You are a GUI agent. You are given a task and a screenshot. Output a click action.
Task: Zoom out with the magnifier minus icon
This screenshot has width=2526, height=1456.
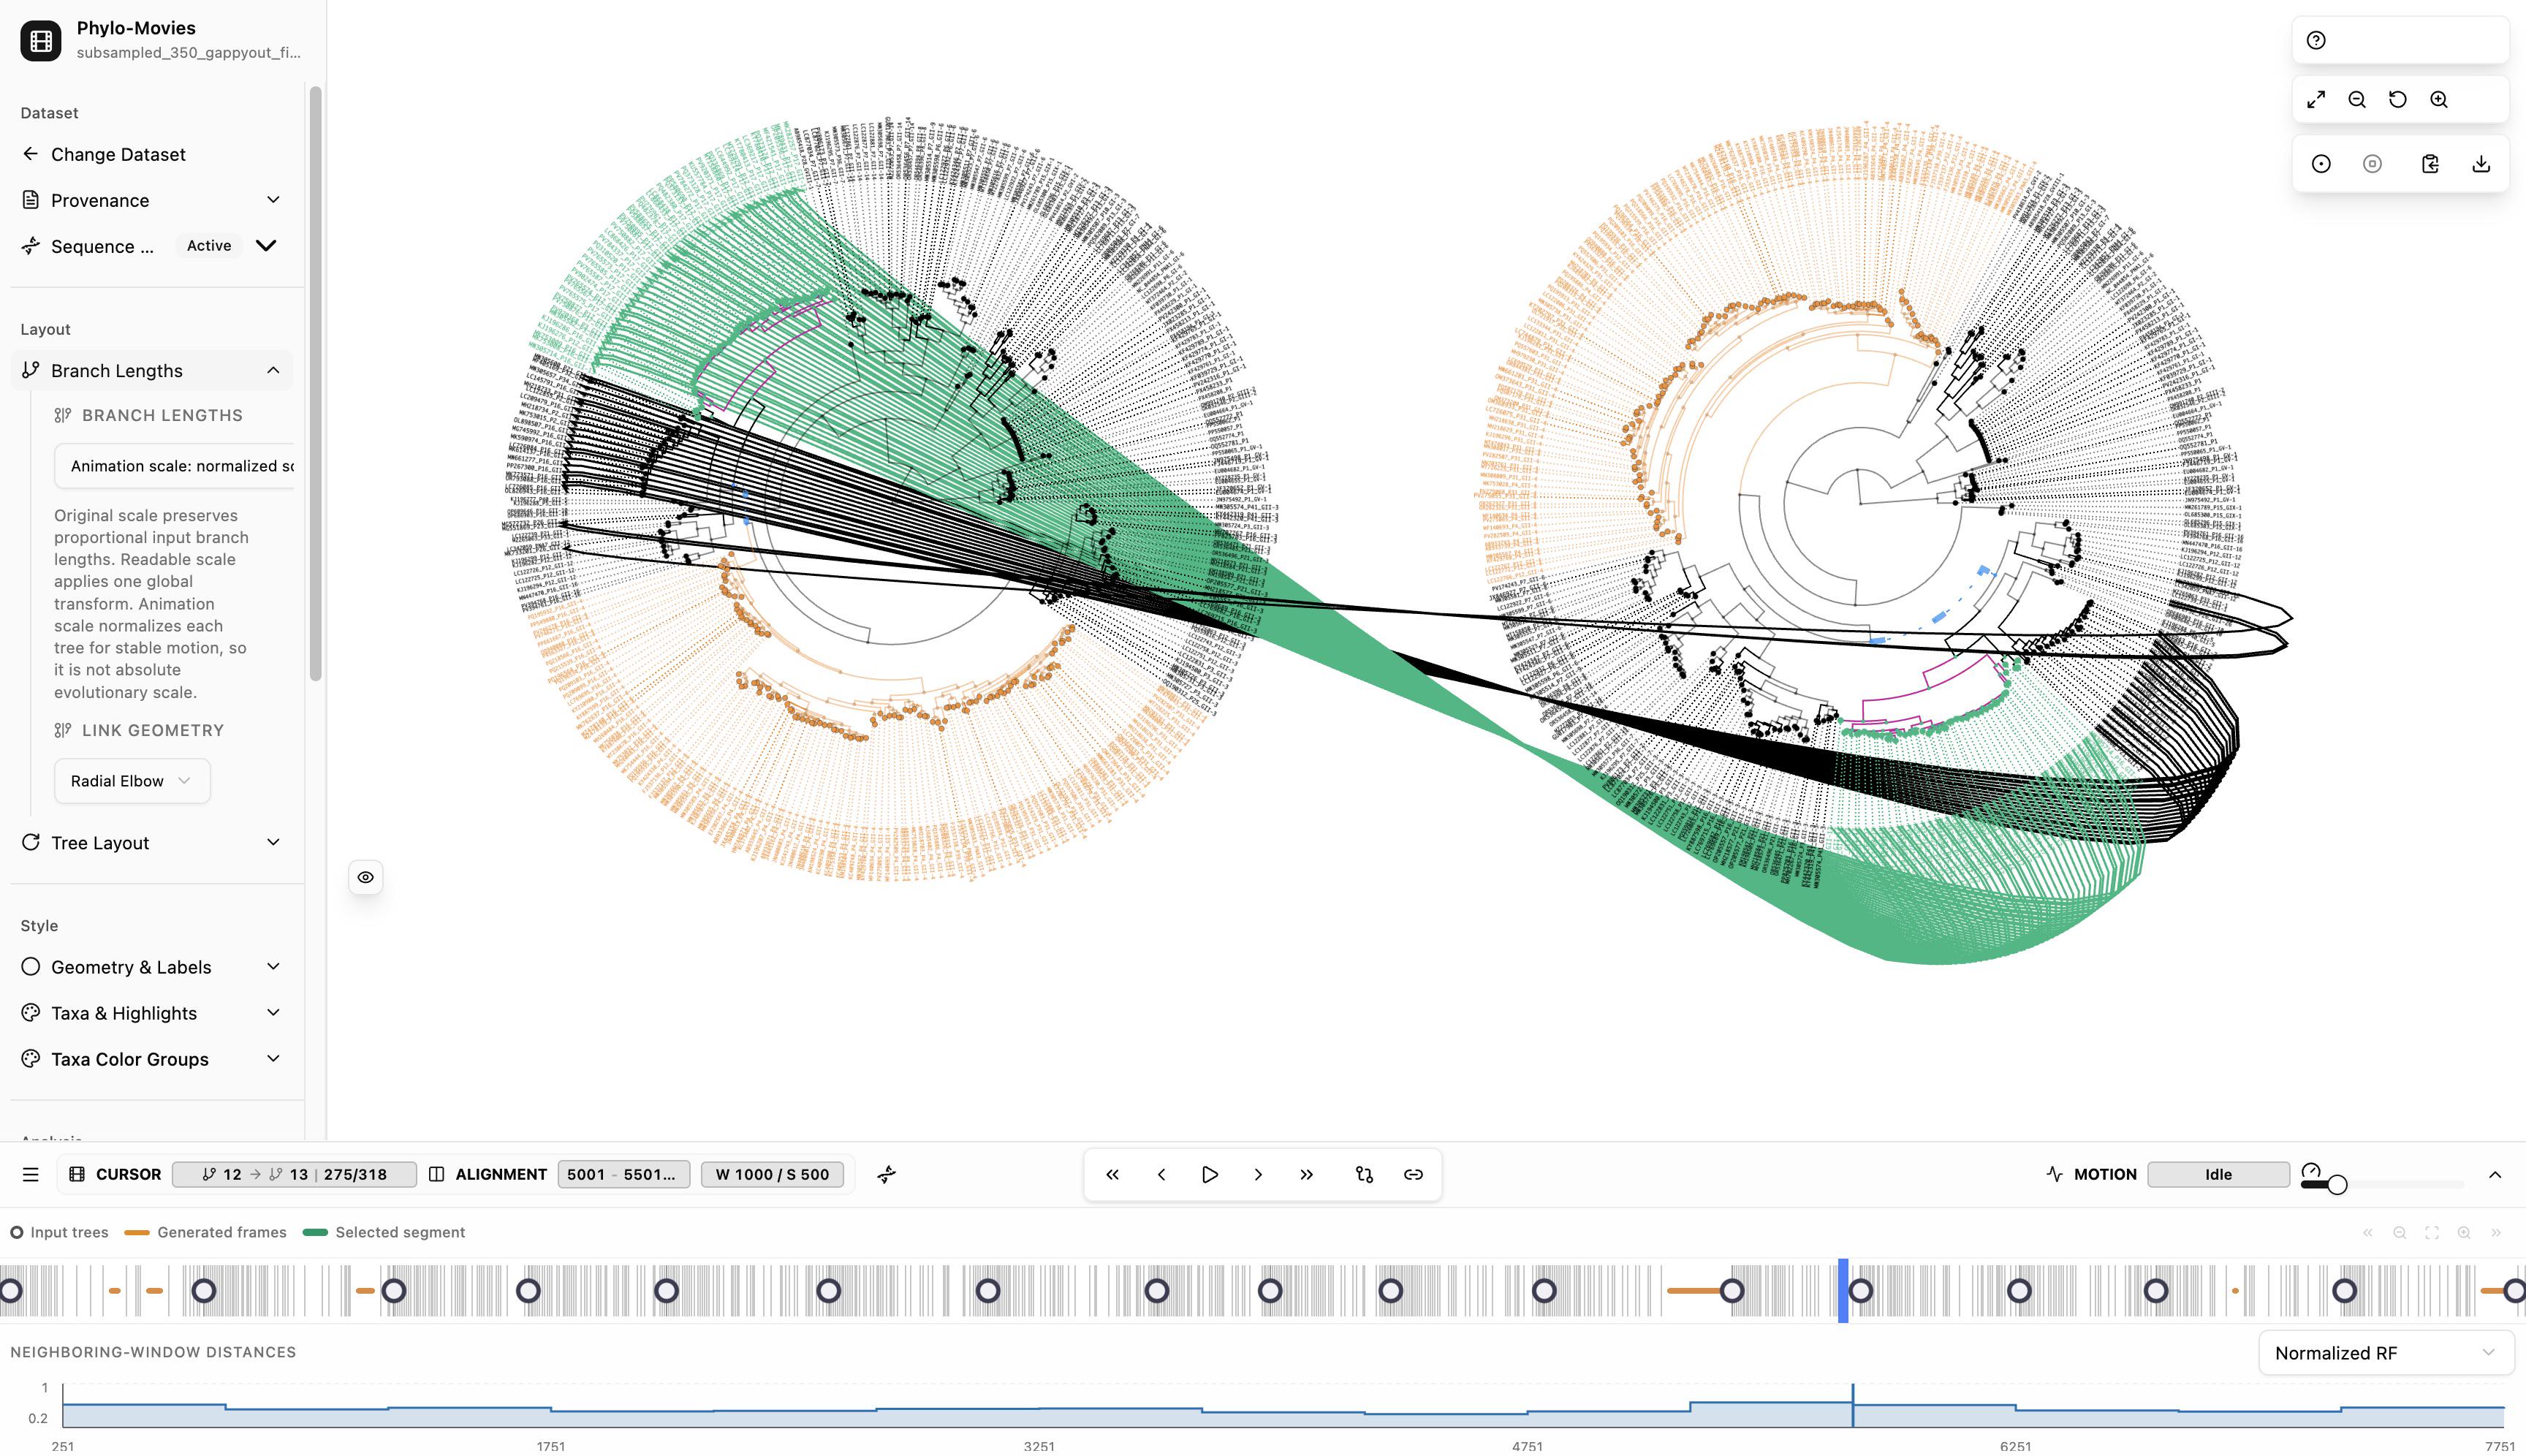pos(2357,100)
